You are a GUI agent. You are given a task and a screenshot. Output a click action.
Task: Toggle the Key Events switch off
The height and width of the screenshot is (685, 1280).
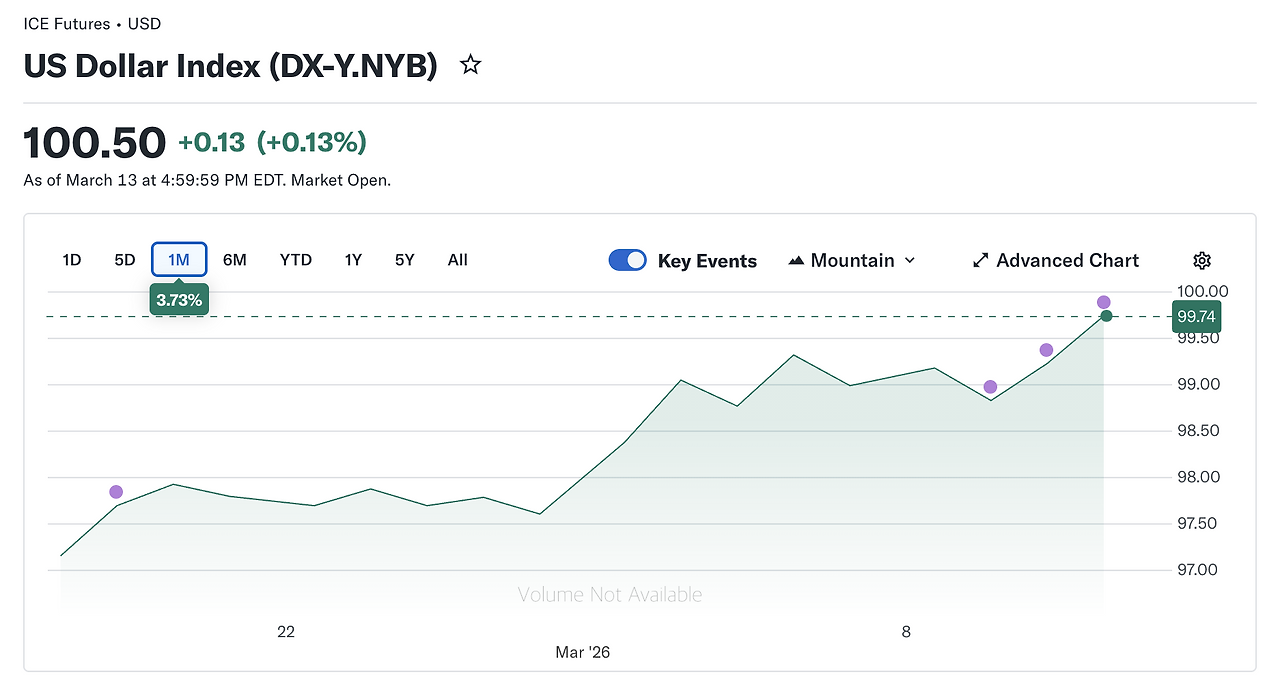pyautogui.click(x=628, y=261)
